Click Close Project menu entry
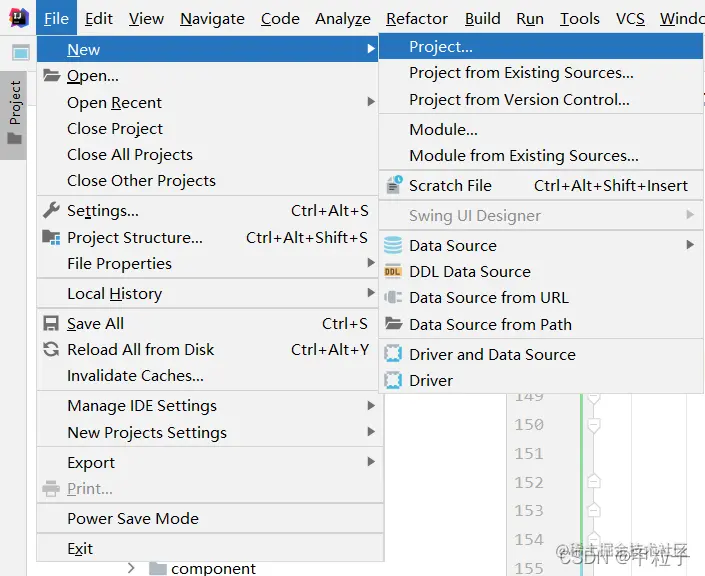705x576 pixels. (207, 129)
